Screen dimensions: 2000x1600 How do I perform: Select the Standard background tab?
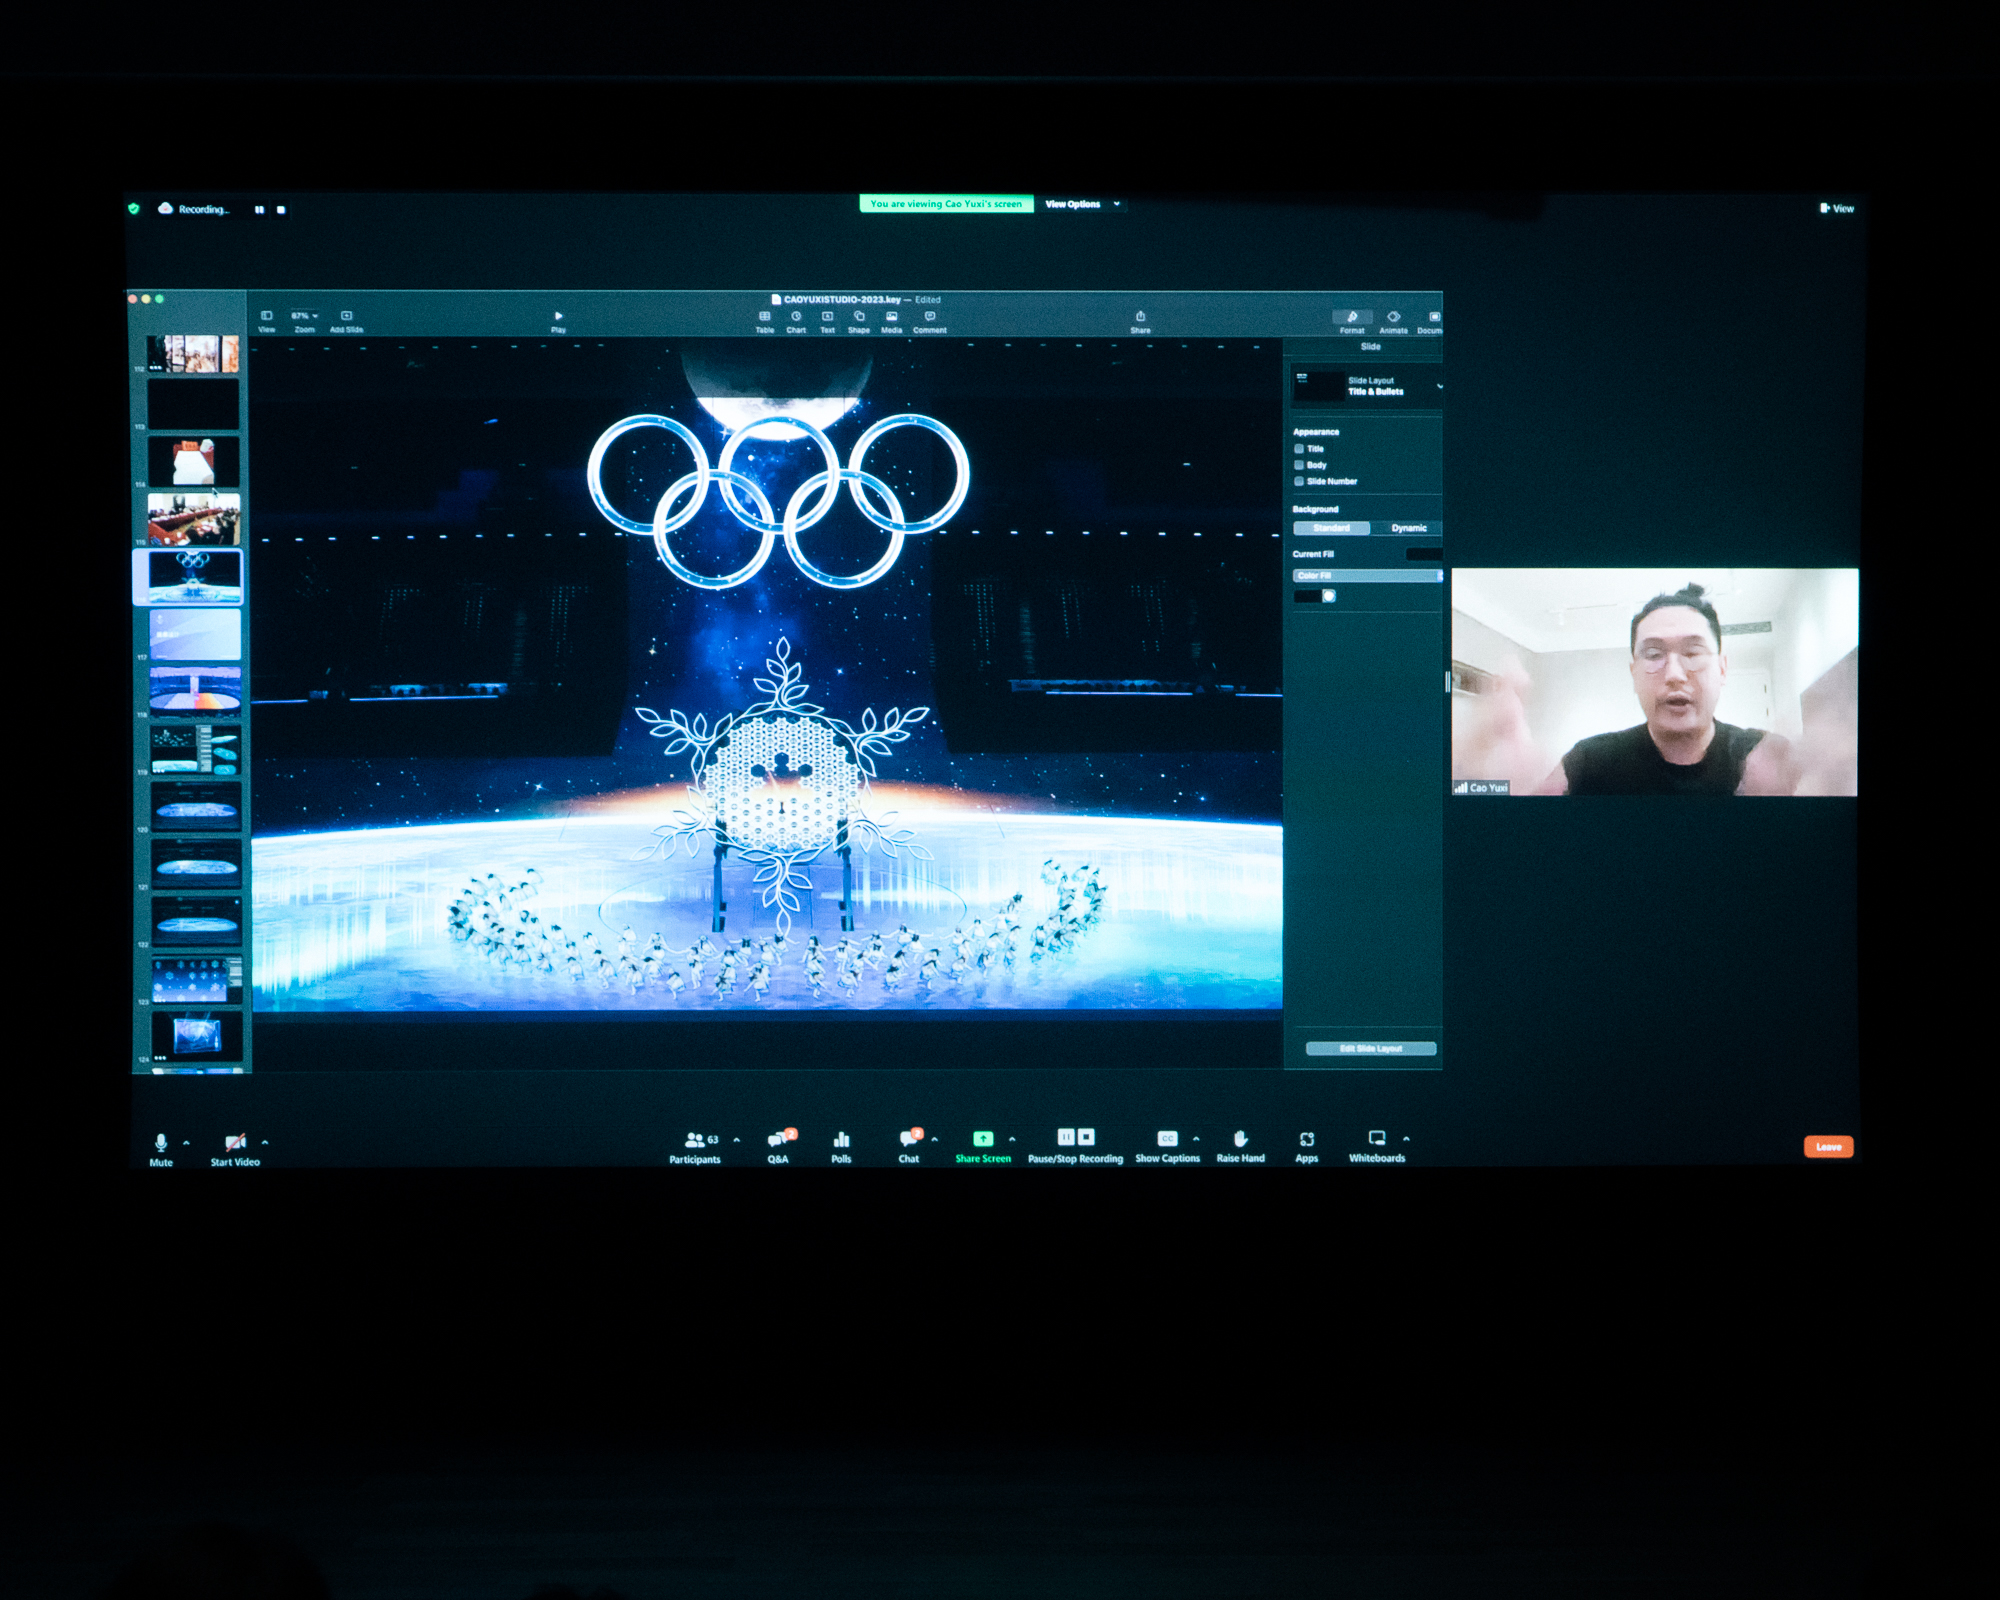point(1331,528)
